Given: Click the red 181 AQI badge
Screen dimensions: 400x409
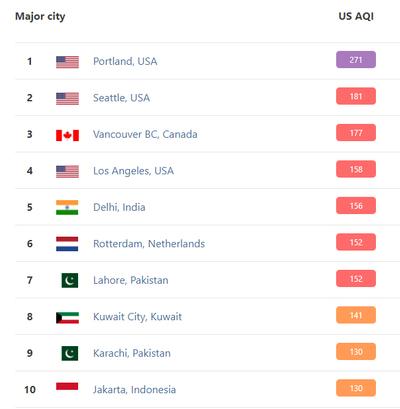Looking at the screenshot, I should pyautogui.click(x=356, y=96).
